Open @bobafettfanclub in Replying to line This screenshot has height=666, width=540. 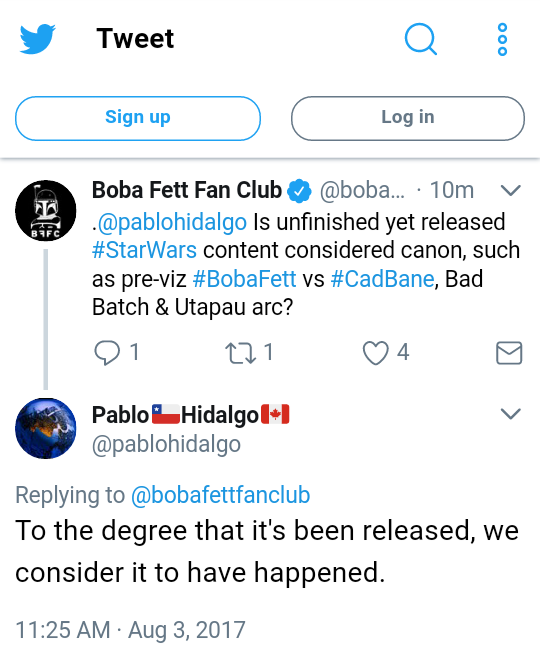(221, 495)
